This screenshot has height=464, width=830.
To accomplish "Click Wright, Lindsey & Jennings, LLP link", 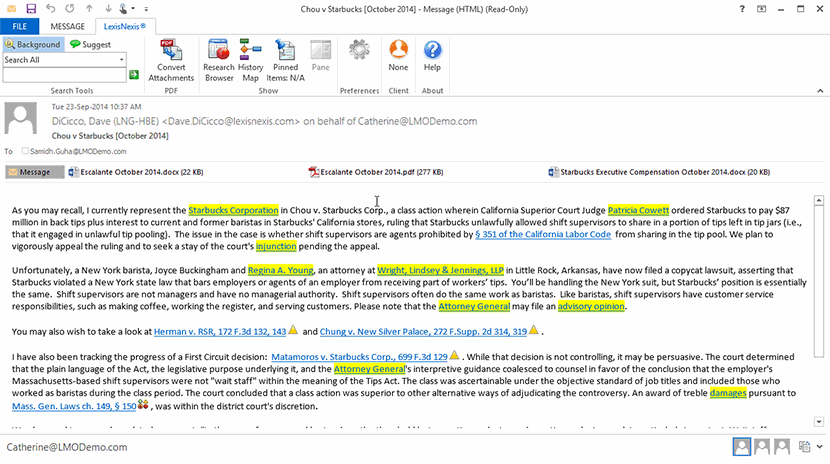I will [440, 270].
